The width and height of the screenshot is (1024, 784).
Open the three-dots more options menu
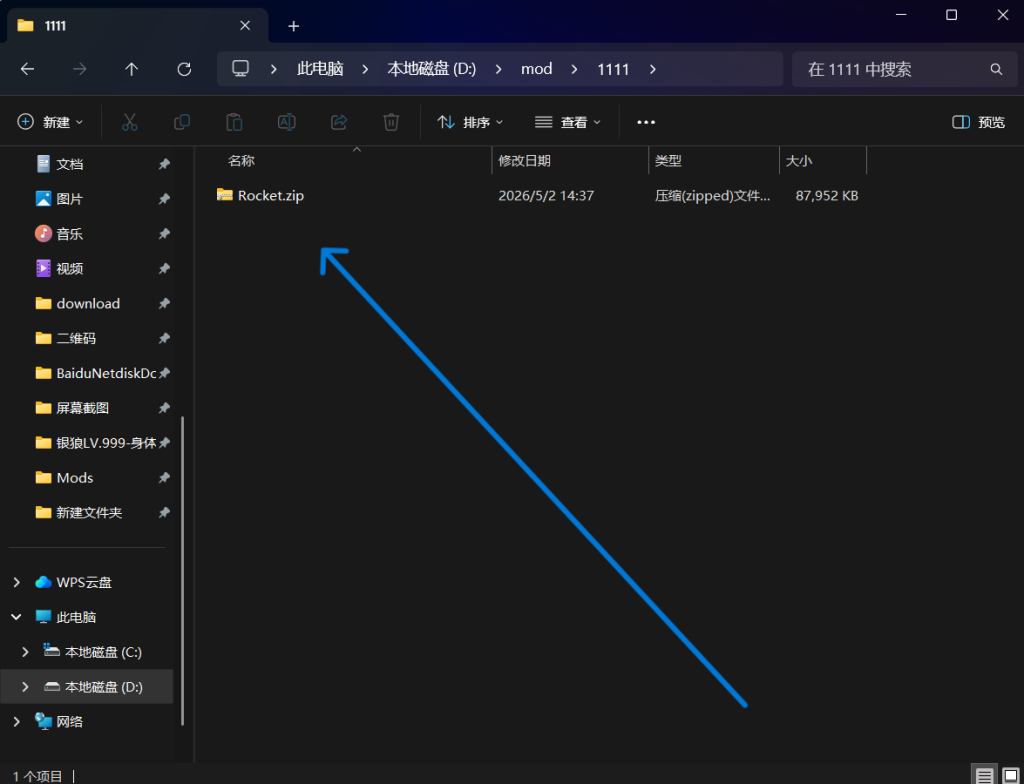[646, 122]
